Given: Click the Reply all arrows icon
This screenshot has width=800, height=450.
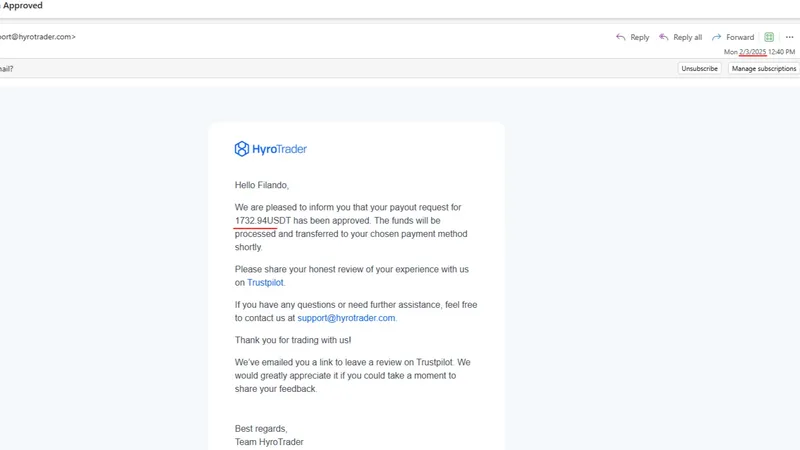Looking at the screenshot, I should [663, 37].
